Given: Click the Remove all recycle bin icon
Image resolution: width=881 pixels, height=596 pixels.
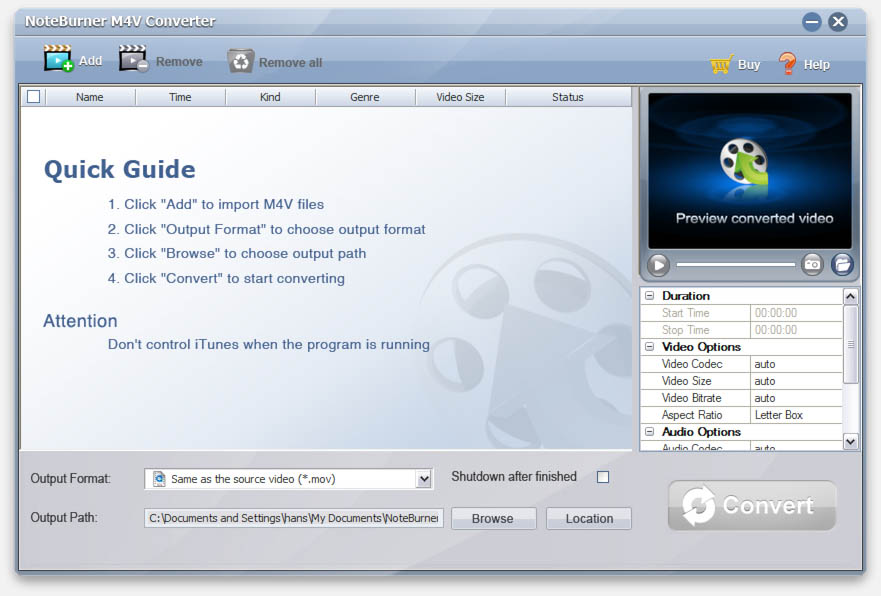Looking at the screenshot, I should pos(240,61).
